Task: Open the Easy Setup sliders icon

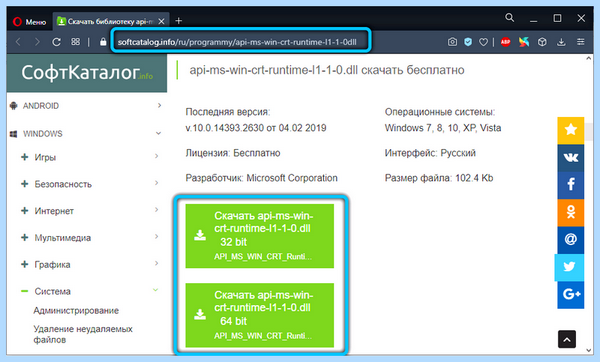Action: [580, 42]
